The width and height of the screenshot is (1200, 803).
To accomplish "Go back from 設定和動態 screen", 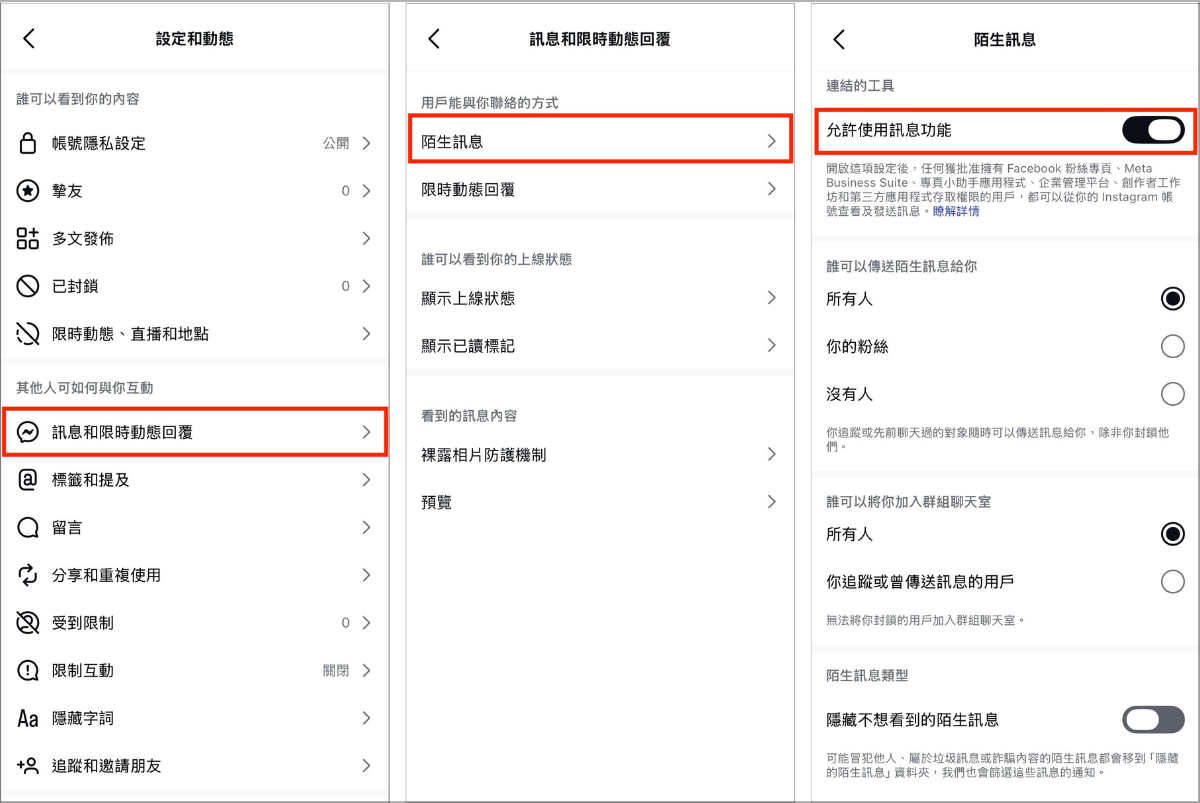I will tap(29, 39).
